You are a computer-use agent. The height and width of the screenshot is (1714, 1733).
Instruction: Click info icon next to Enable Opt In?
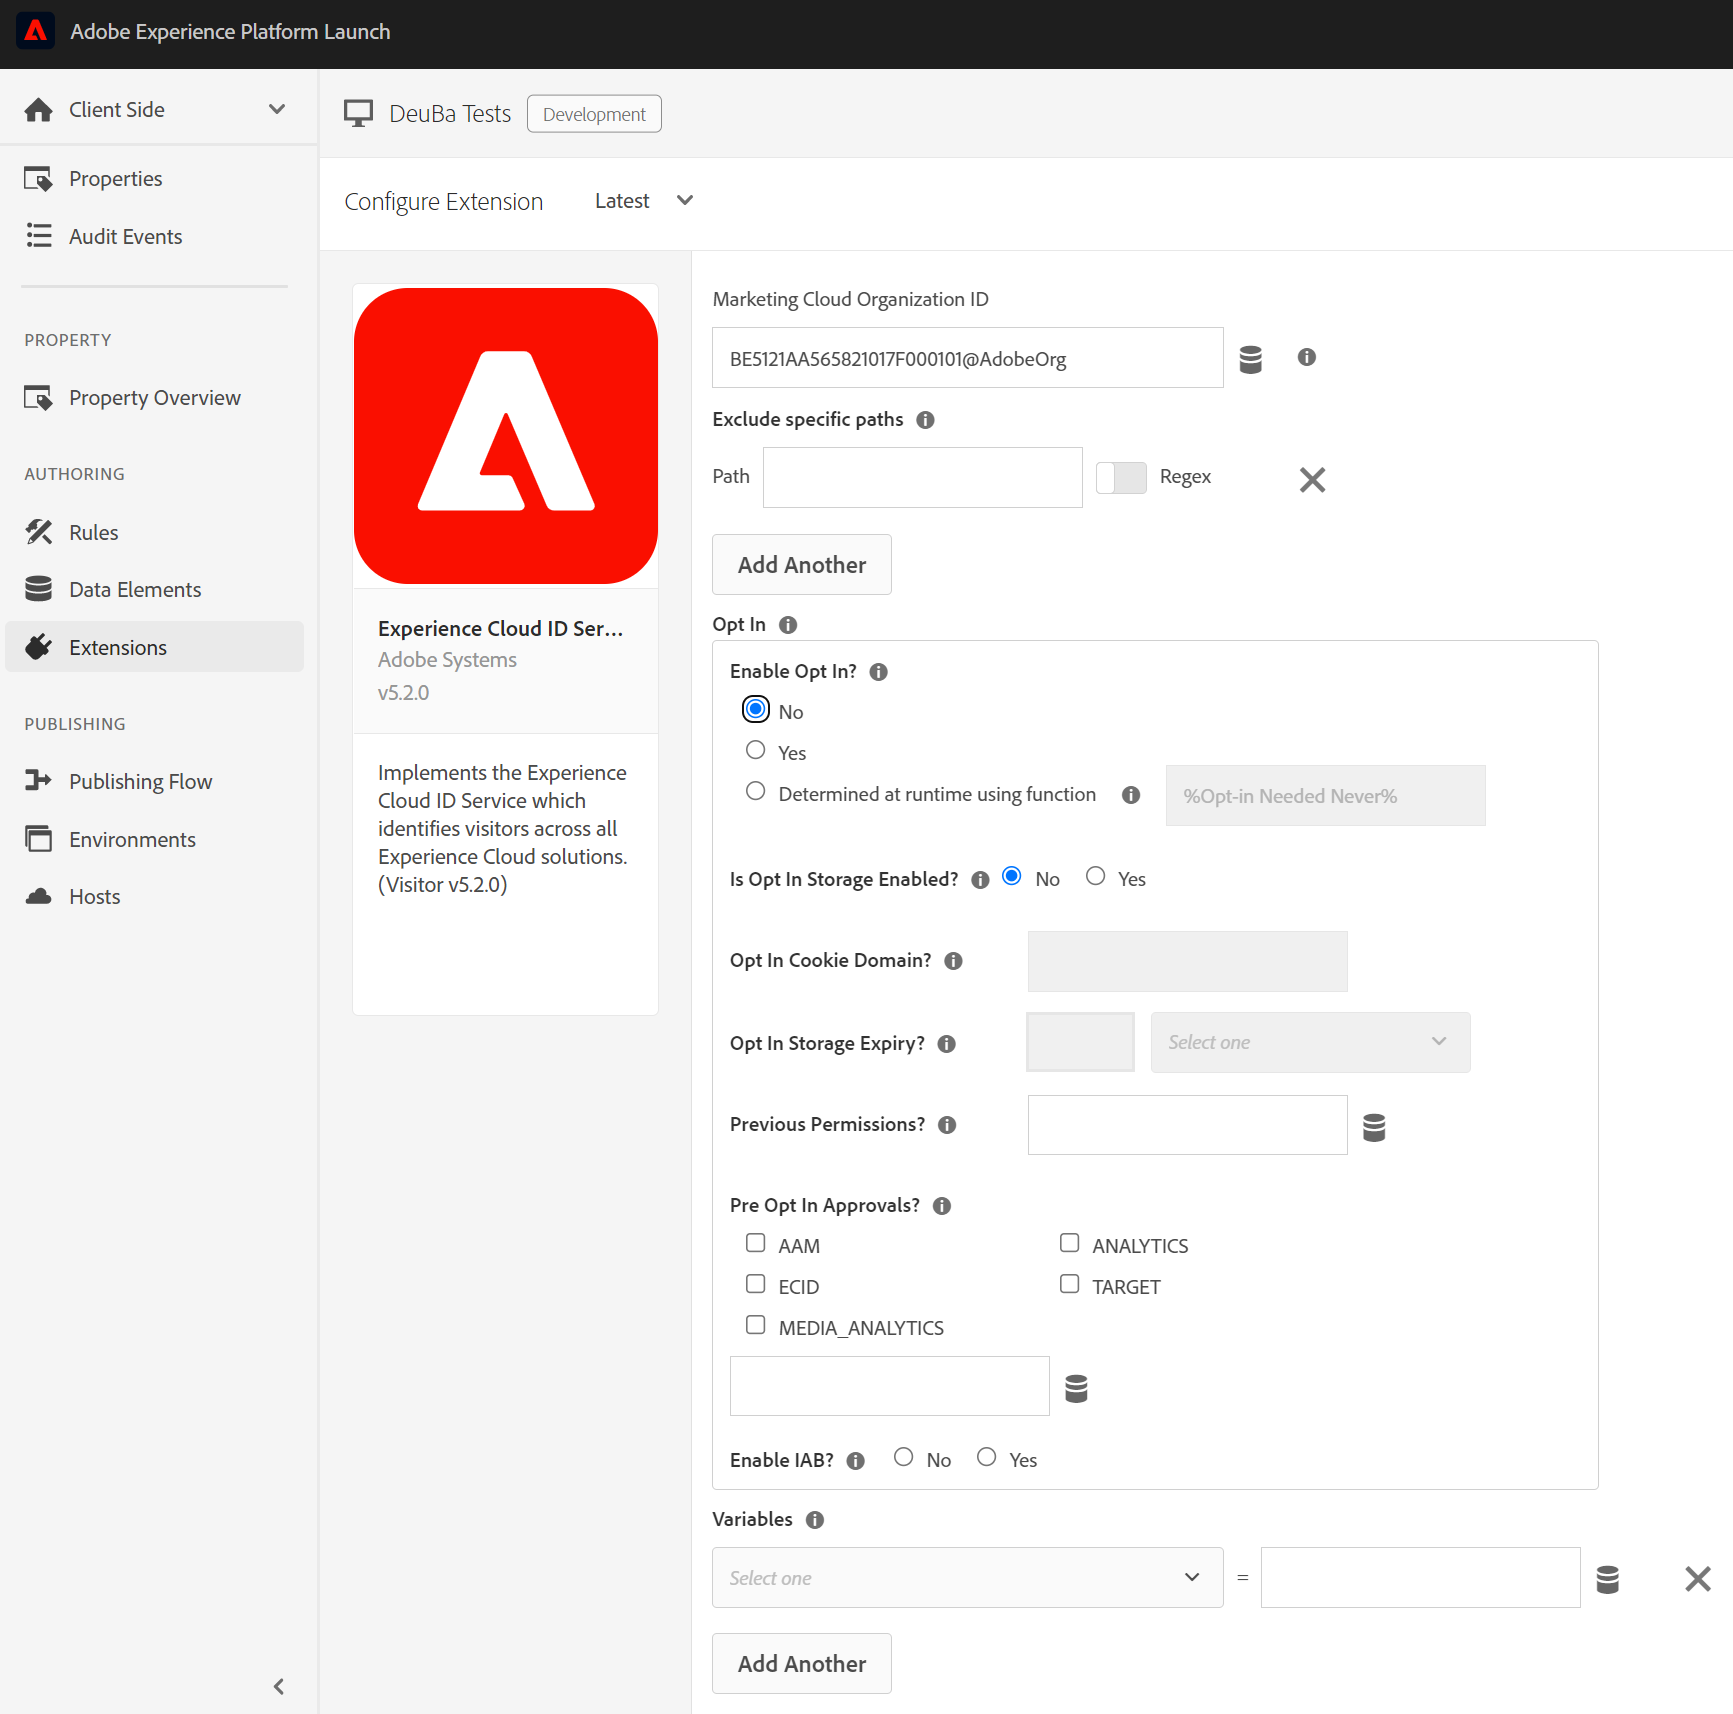coord(878,672)
